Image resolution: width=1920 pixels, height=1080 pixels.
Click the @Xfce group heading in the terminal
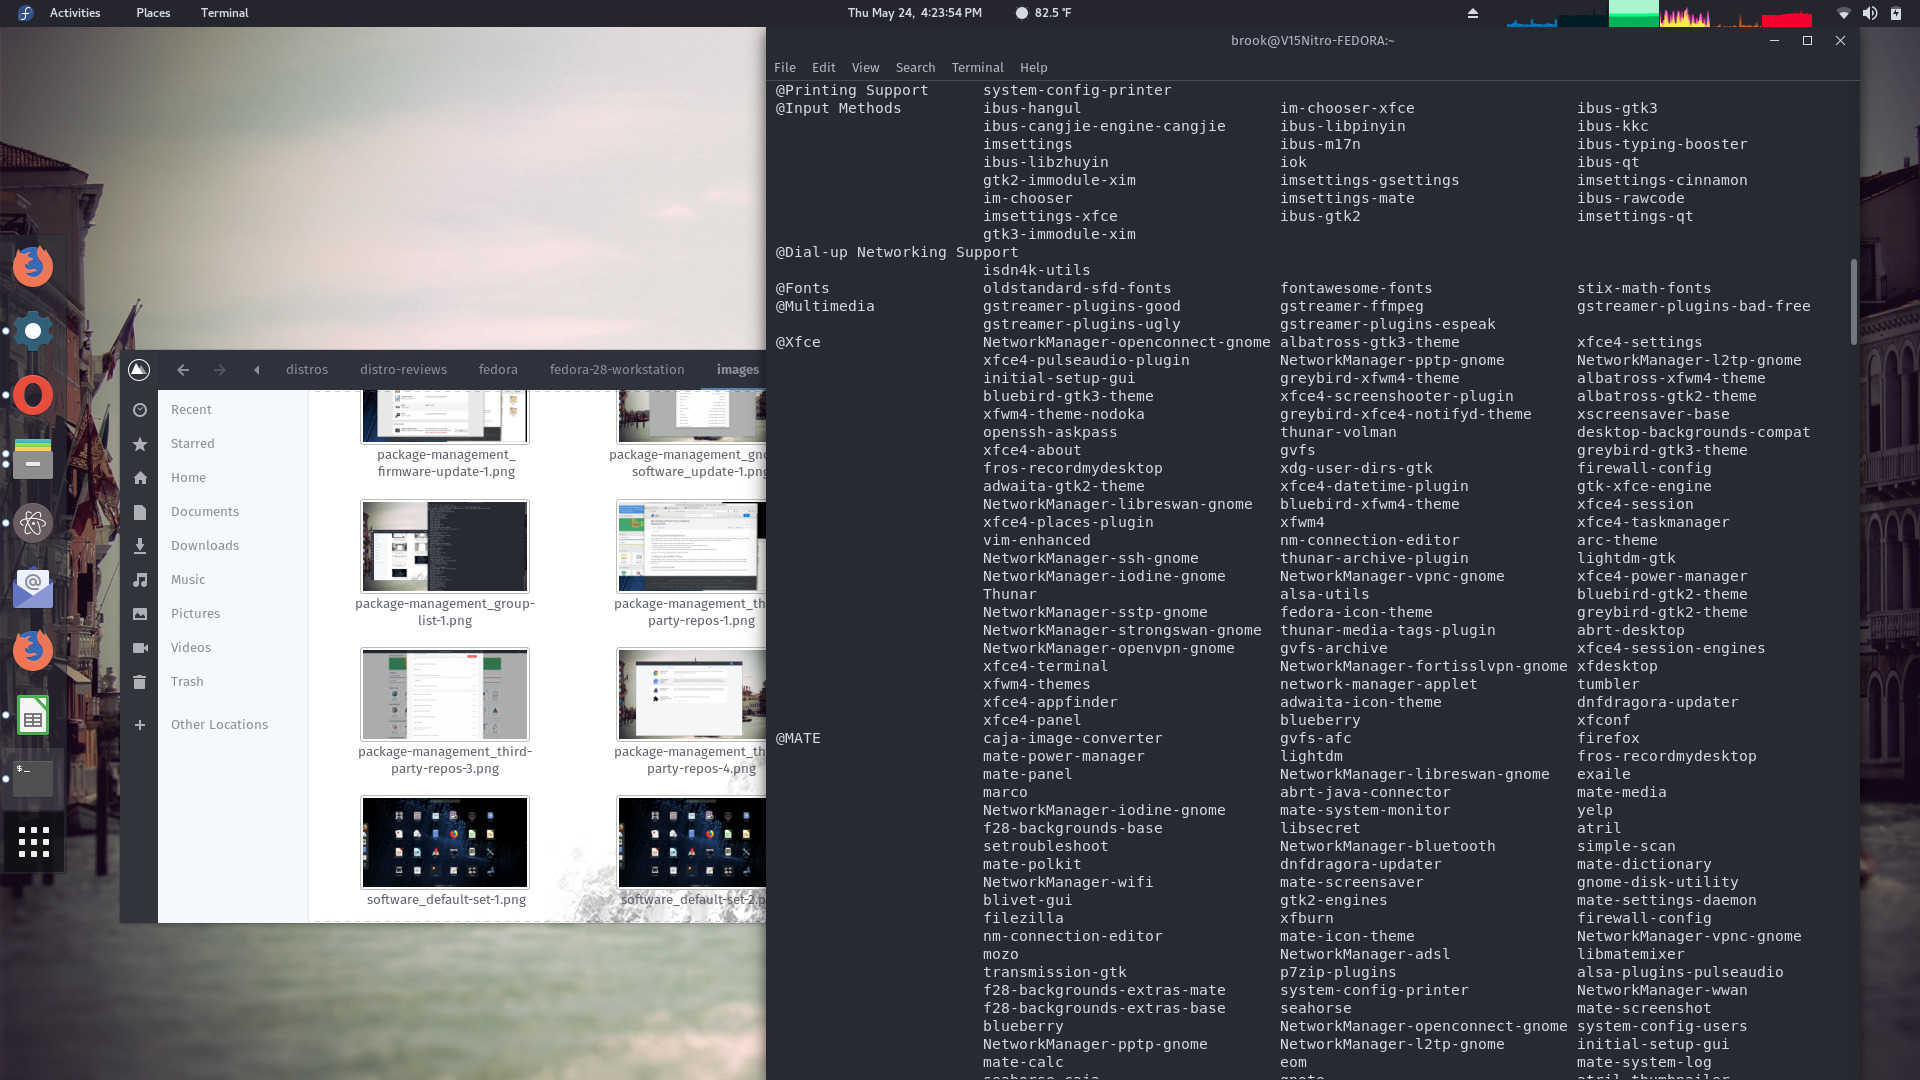click(798, 342)
